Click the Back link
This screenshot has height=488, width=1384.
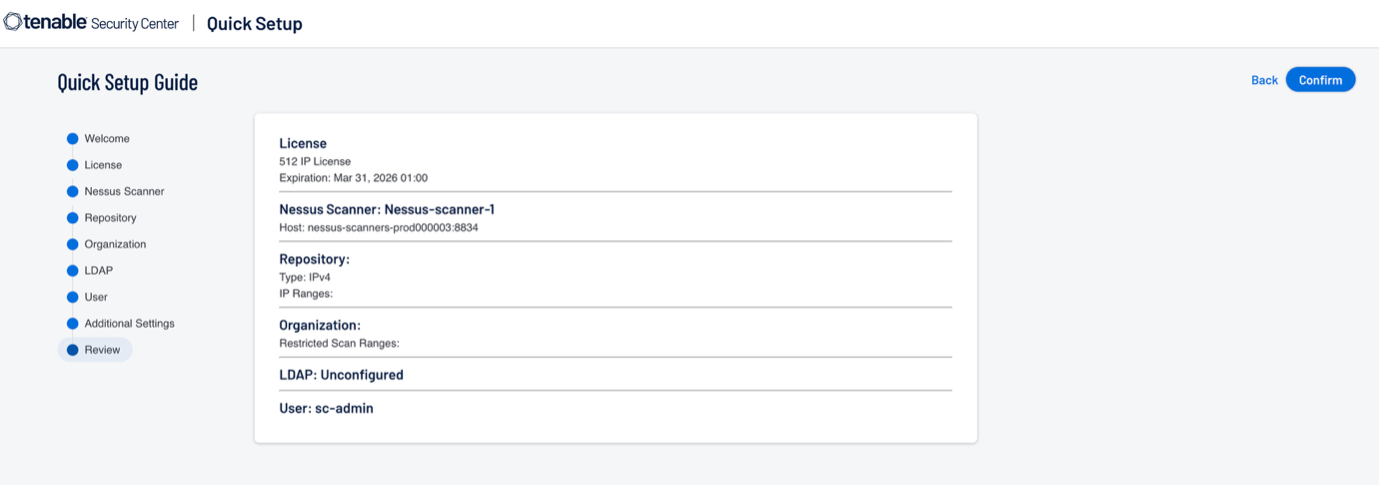1264,80
